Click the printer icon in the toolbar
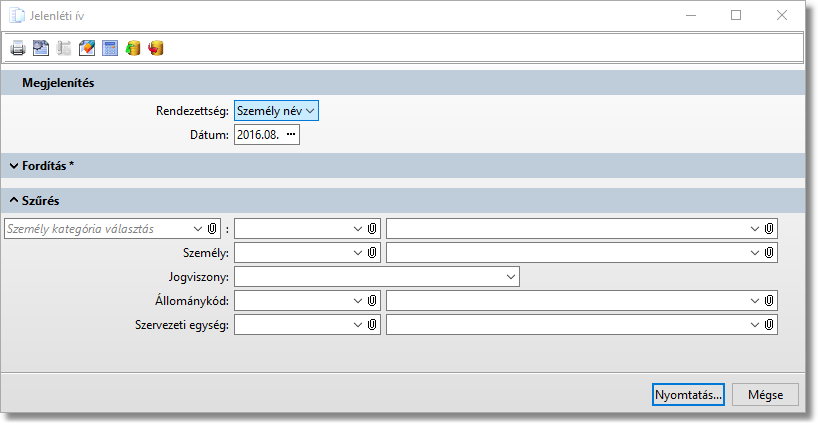Viewport: 818px width, 425px height. click(x=17, y=48)
